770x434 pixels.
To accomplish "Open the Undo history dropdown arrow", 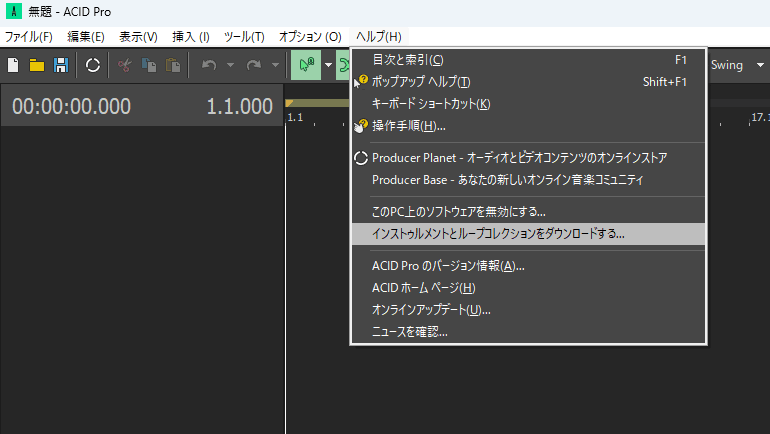I will tap(230, 65).
